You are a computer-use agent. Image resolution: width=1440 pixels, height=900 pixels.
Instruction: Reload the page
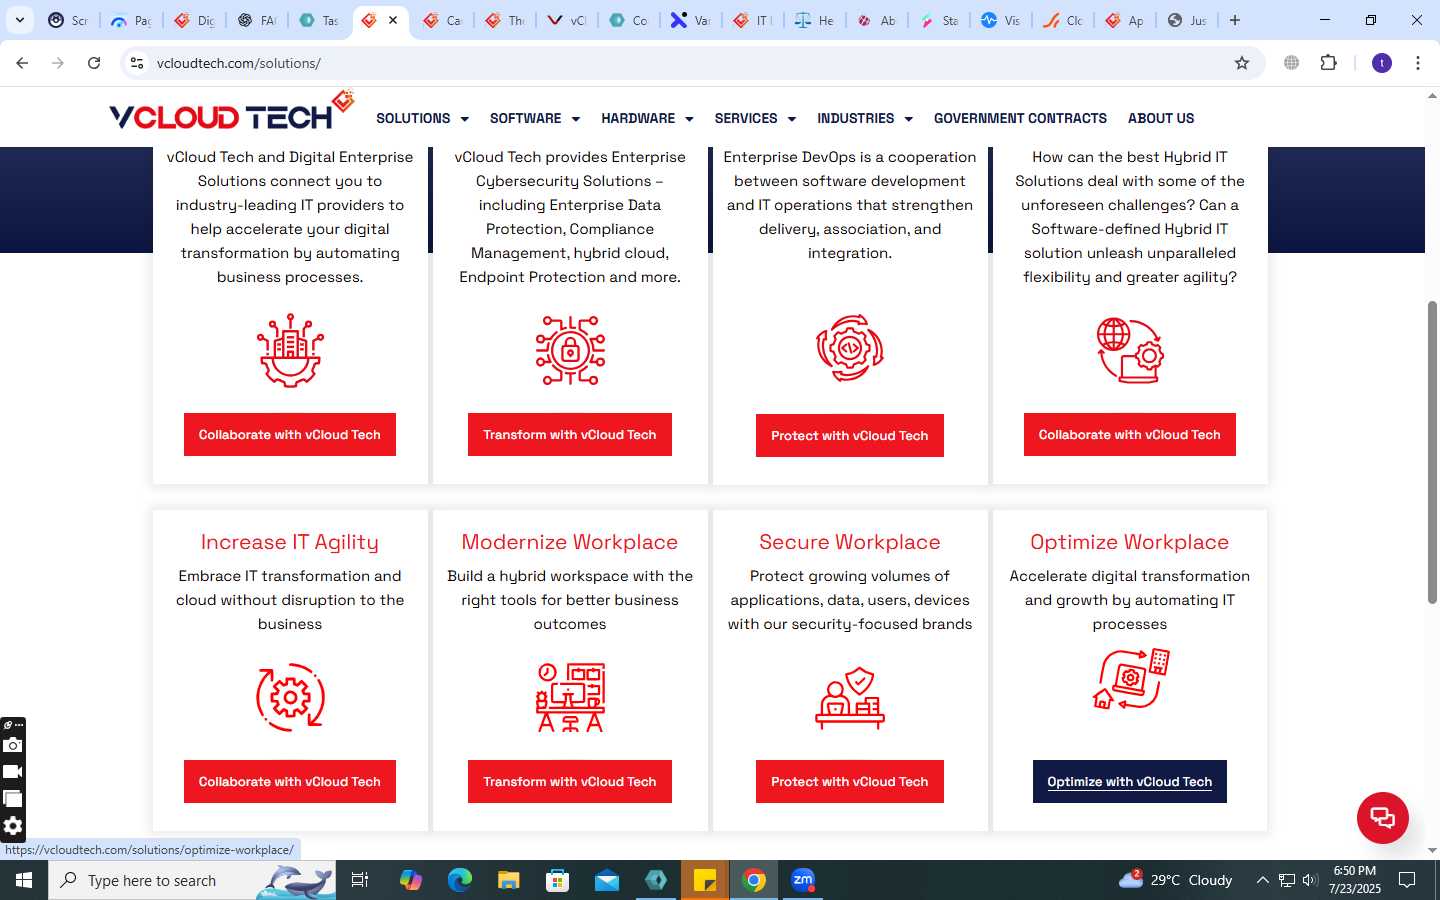pos(94,63)
